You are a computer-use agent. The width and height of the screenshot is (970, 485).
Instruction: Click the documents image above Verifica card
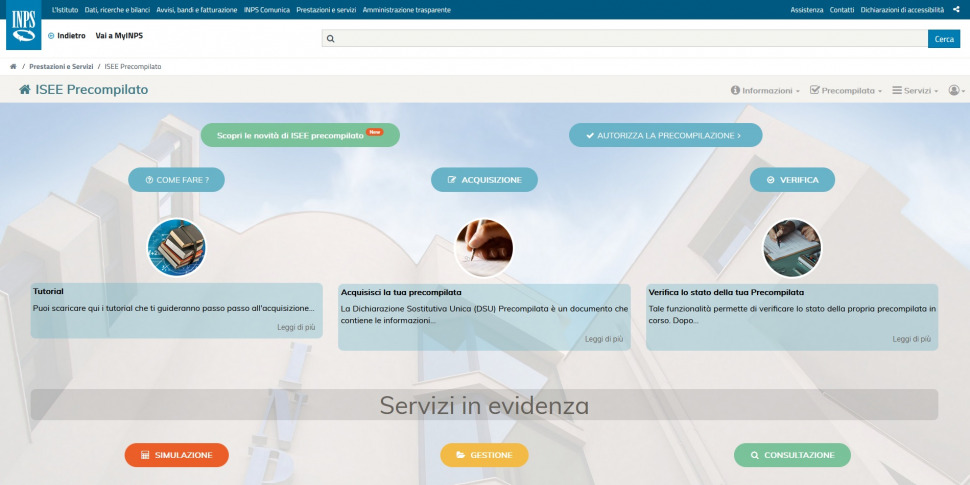792,247
